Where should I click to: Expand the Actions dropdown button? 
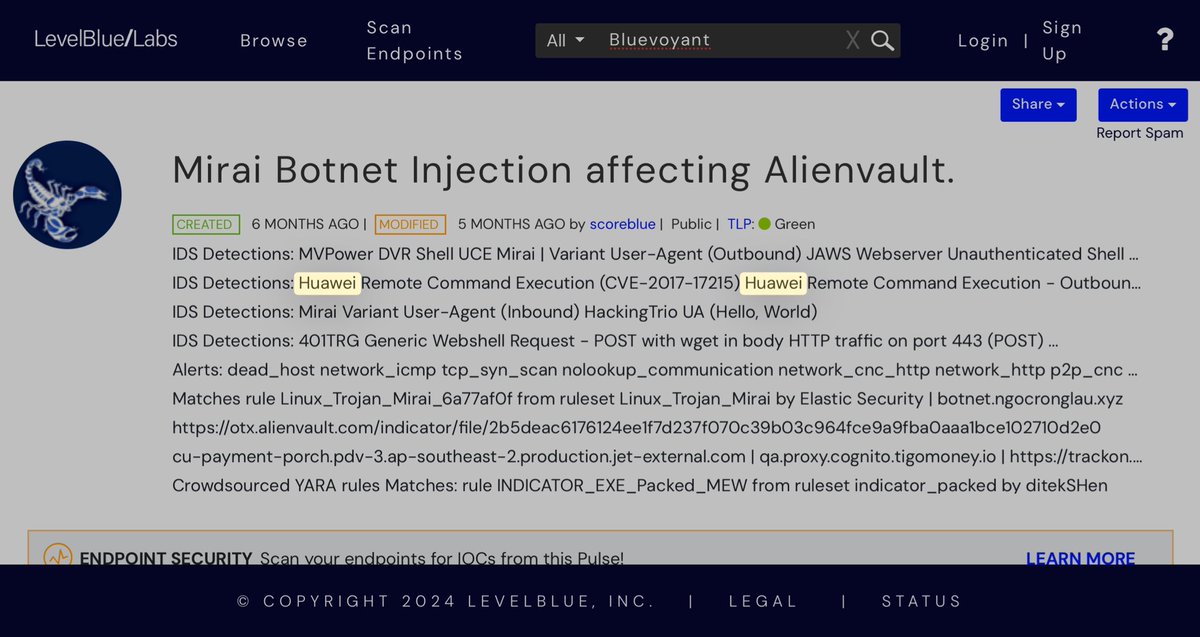coord(1142,104)
